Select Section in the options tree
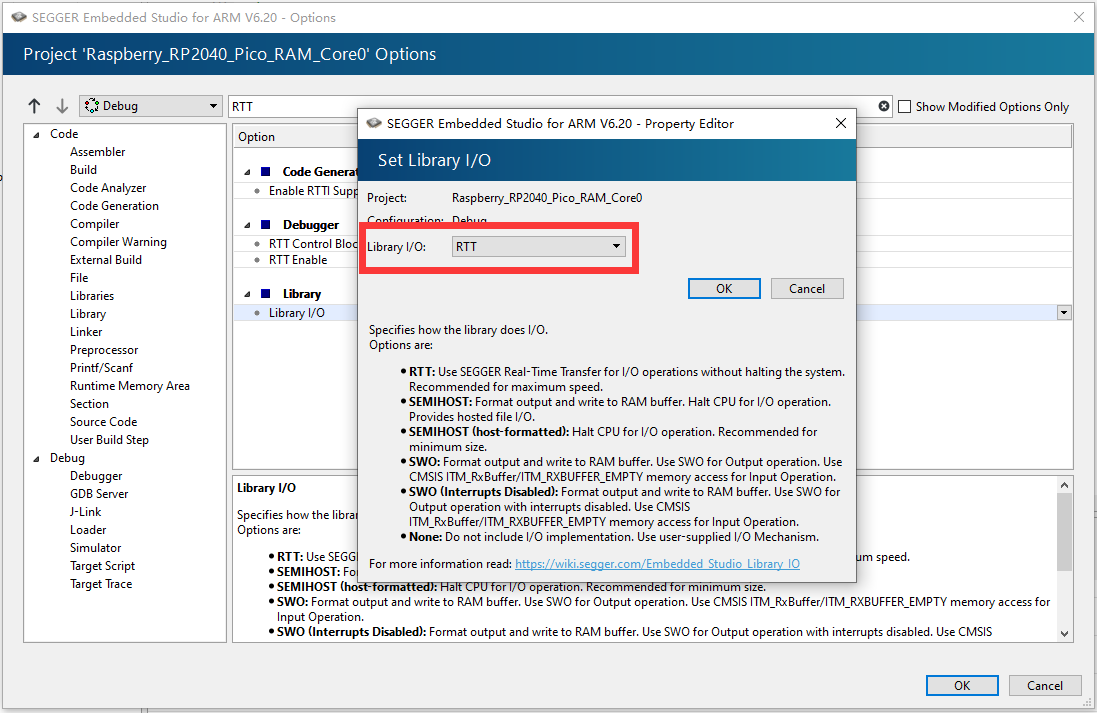The height and width of the screenshot is (713, 1097). [x=89, y=404]
